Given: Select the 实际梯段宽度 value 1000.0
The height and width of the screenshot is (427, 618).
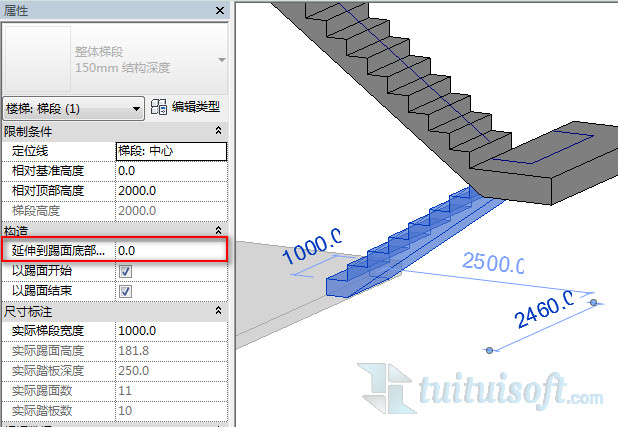Looking at the screenshot, I should (x=170, y=331).
